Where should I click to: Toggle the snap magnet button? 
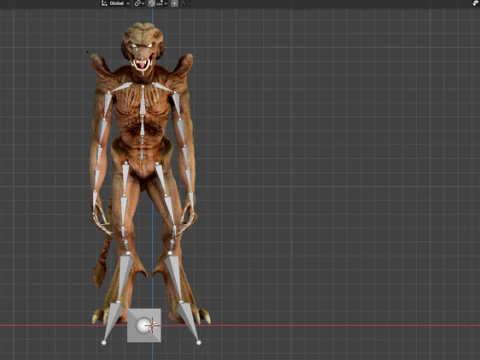click(x=152, y=3)
